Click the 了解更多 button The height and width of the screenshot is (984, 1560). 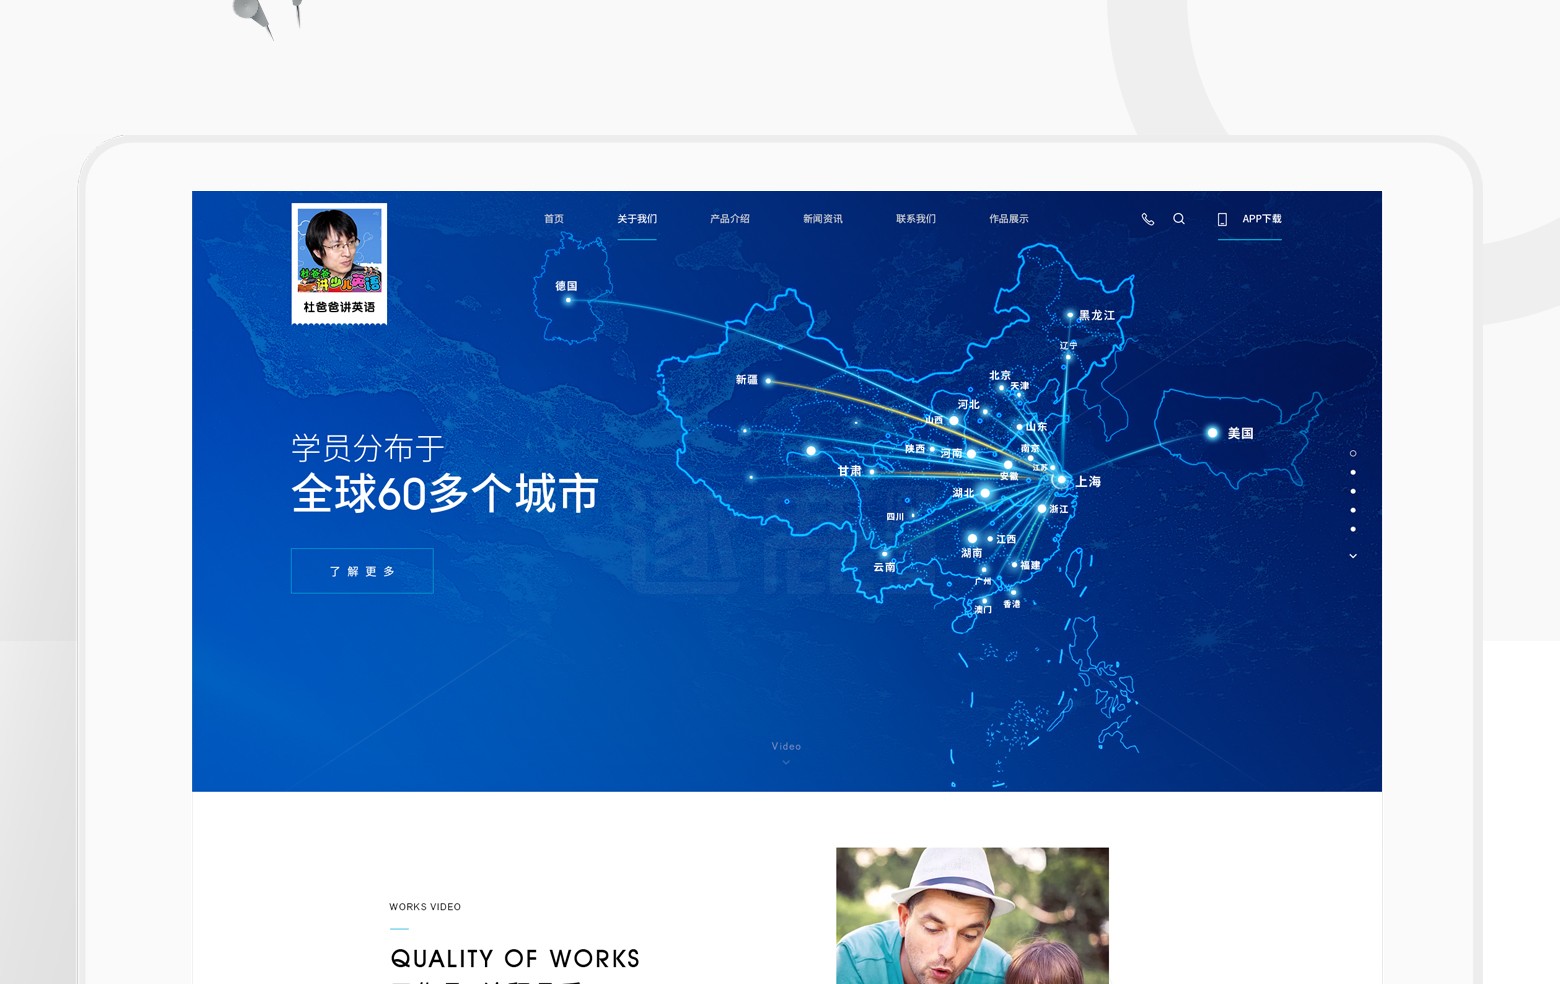tap(362, 571)
